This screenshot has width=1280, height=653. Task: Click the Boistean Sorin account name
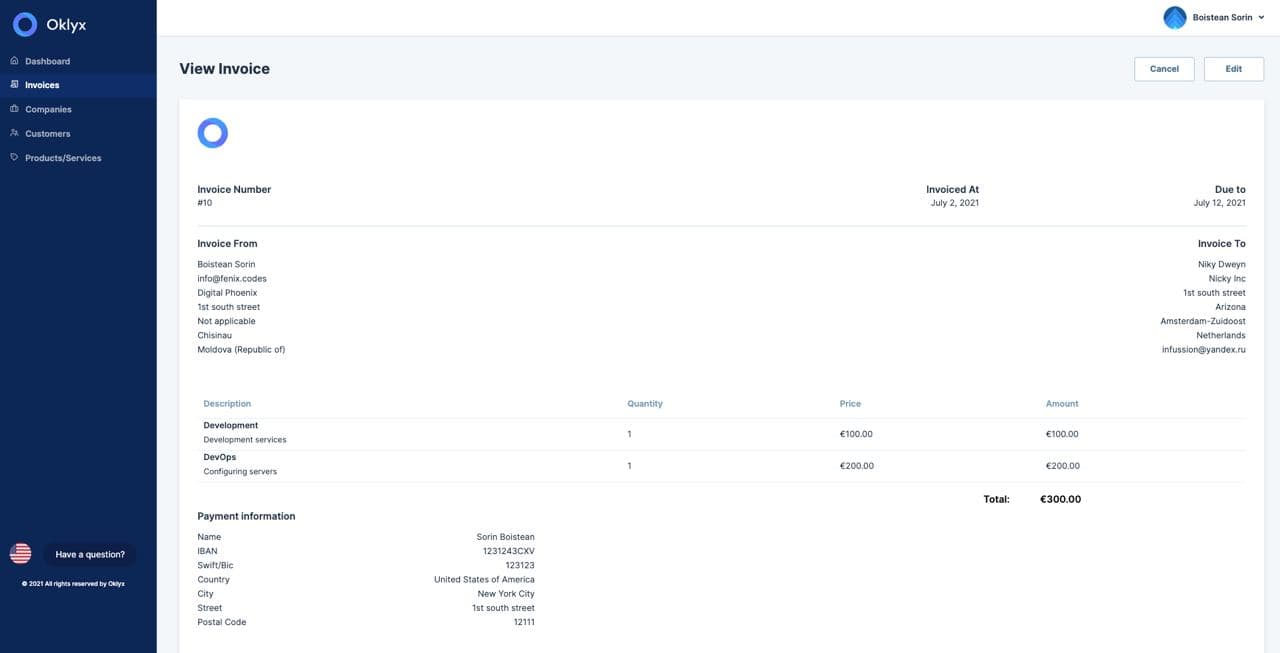click(1222, 18)
